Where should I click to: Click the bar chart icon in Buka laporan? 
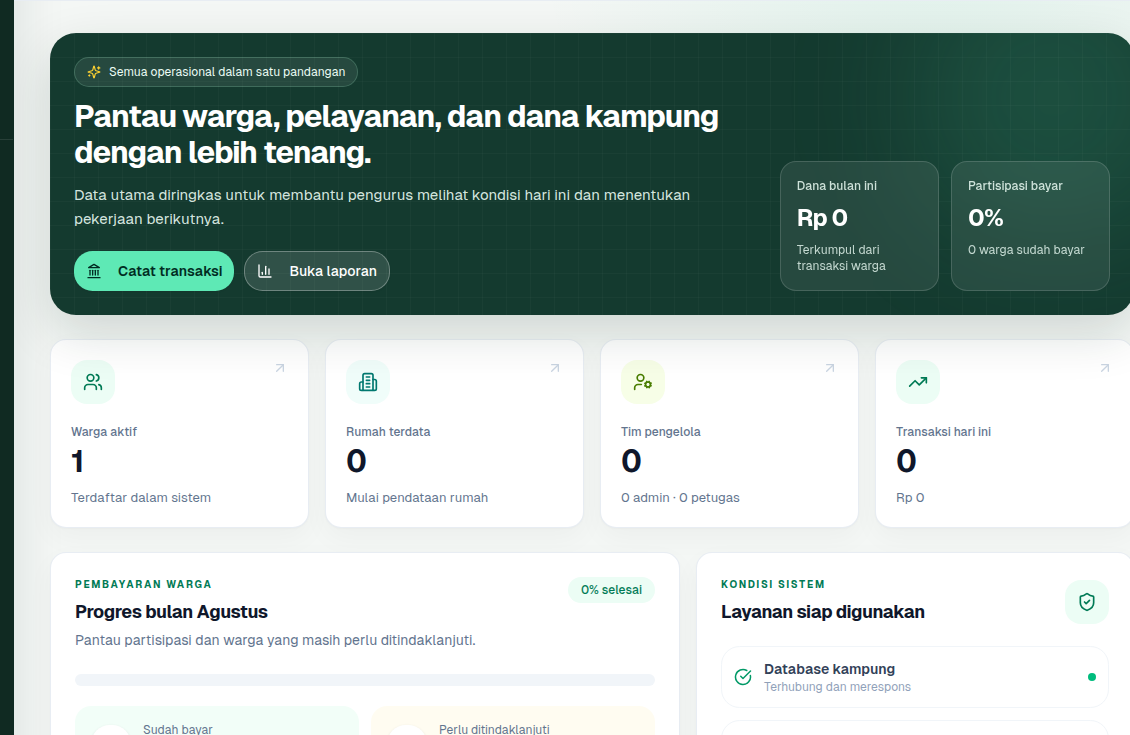pyautogui.click(x=264, y=271)
